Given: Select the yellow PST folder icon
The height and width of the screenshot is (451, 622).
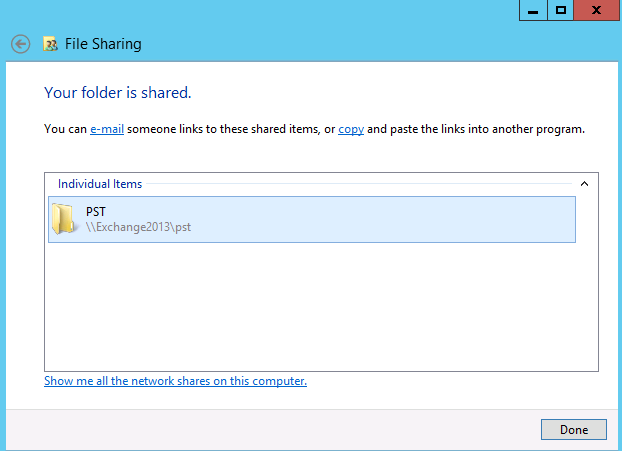Looking at the screenshot, I should click(63, 219).
